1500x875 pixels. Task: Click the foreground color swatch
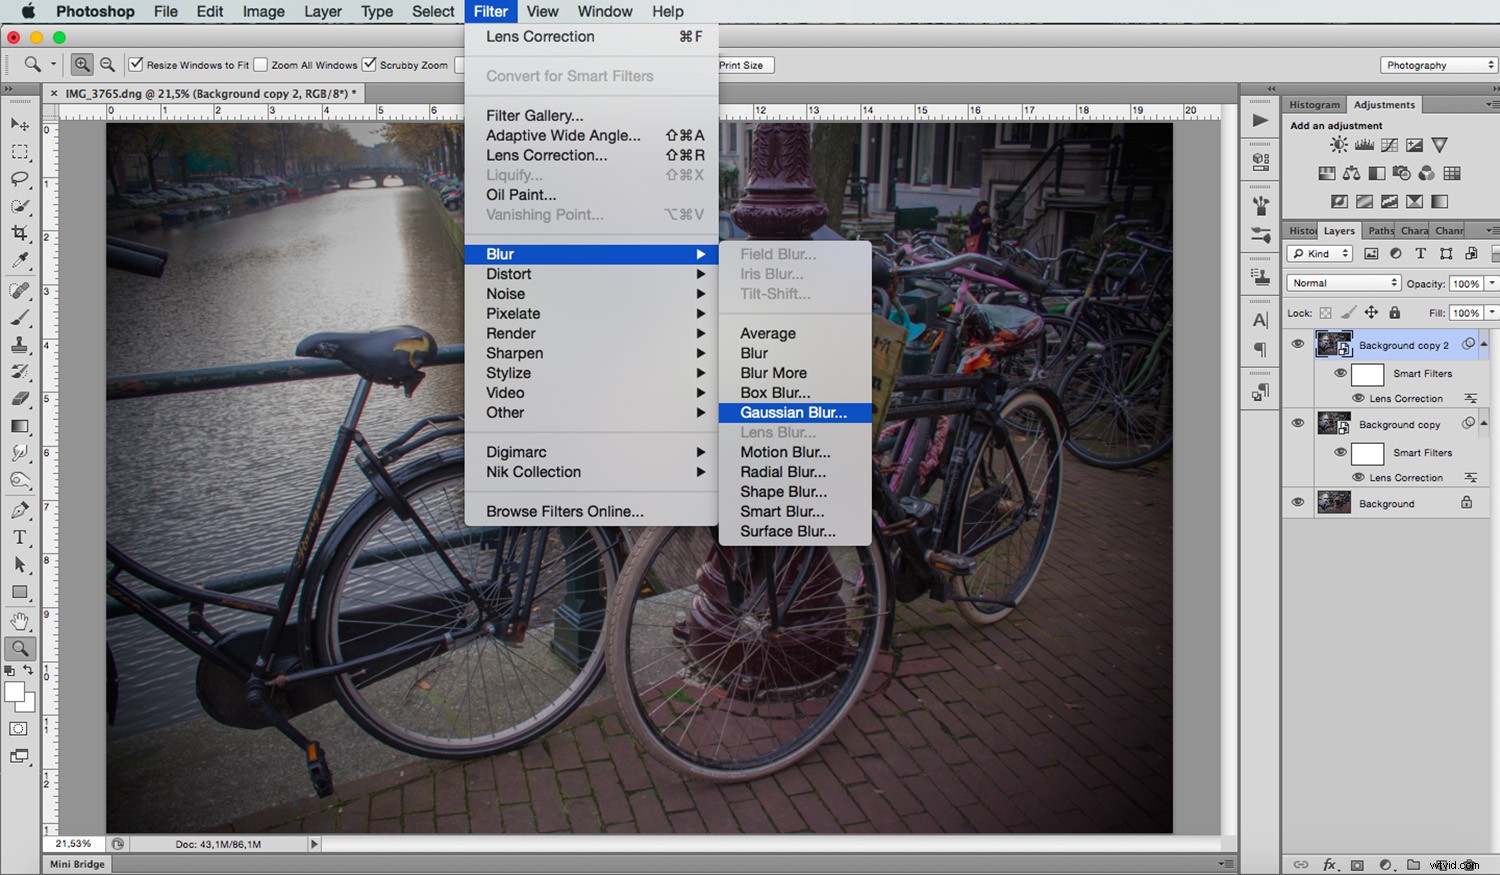point(14,692)
